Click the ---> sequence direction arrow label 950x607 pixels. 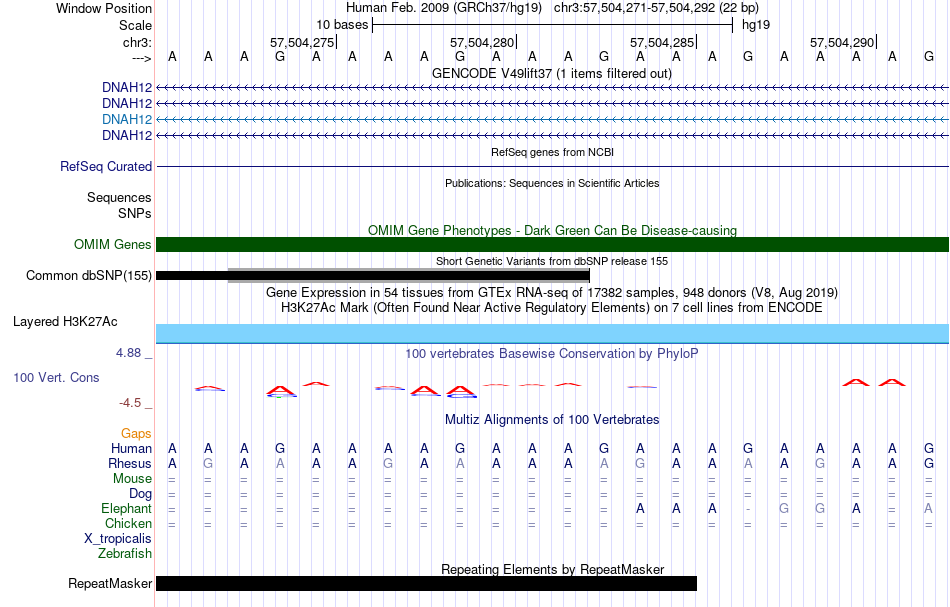click(x=142, y=58)
